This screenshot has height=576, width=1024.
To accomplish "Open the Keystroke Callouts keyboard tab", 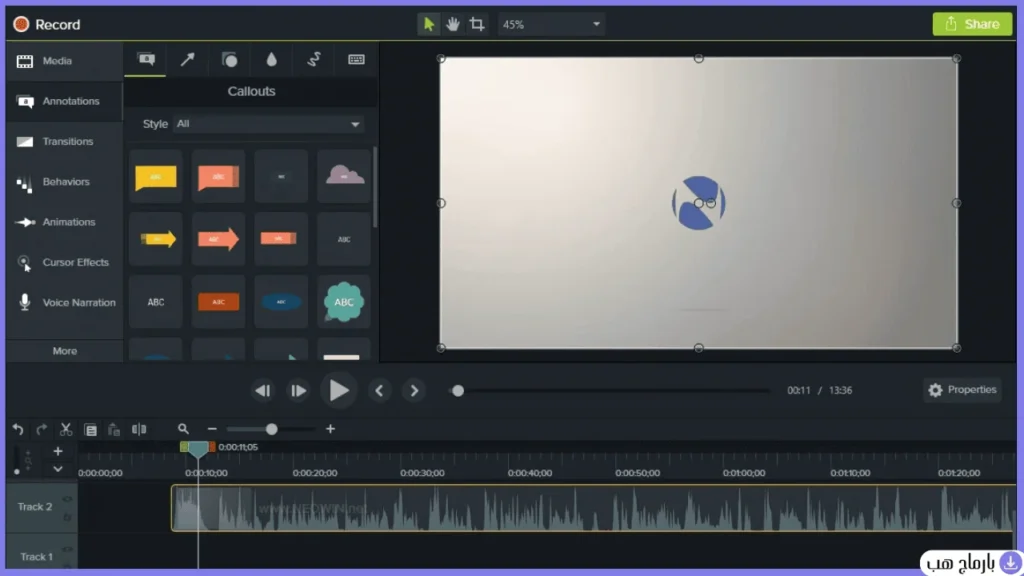I will point(356,59).
